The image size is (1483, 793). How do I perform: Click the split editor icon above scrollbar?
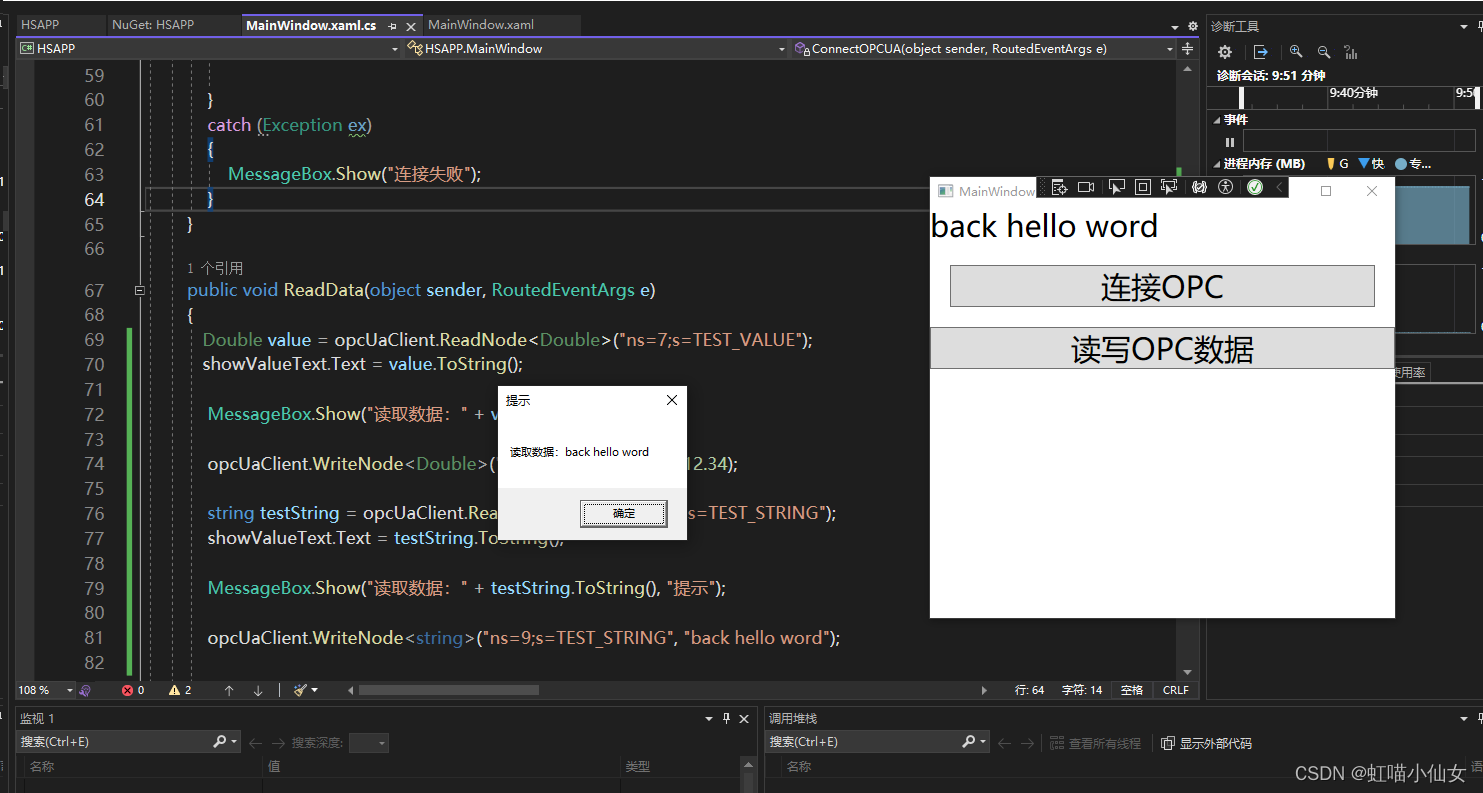coord(1187,48)
